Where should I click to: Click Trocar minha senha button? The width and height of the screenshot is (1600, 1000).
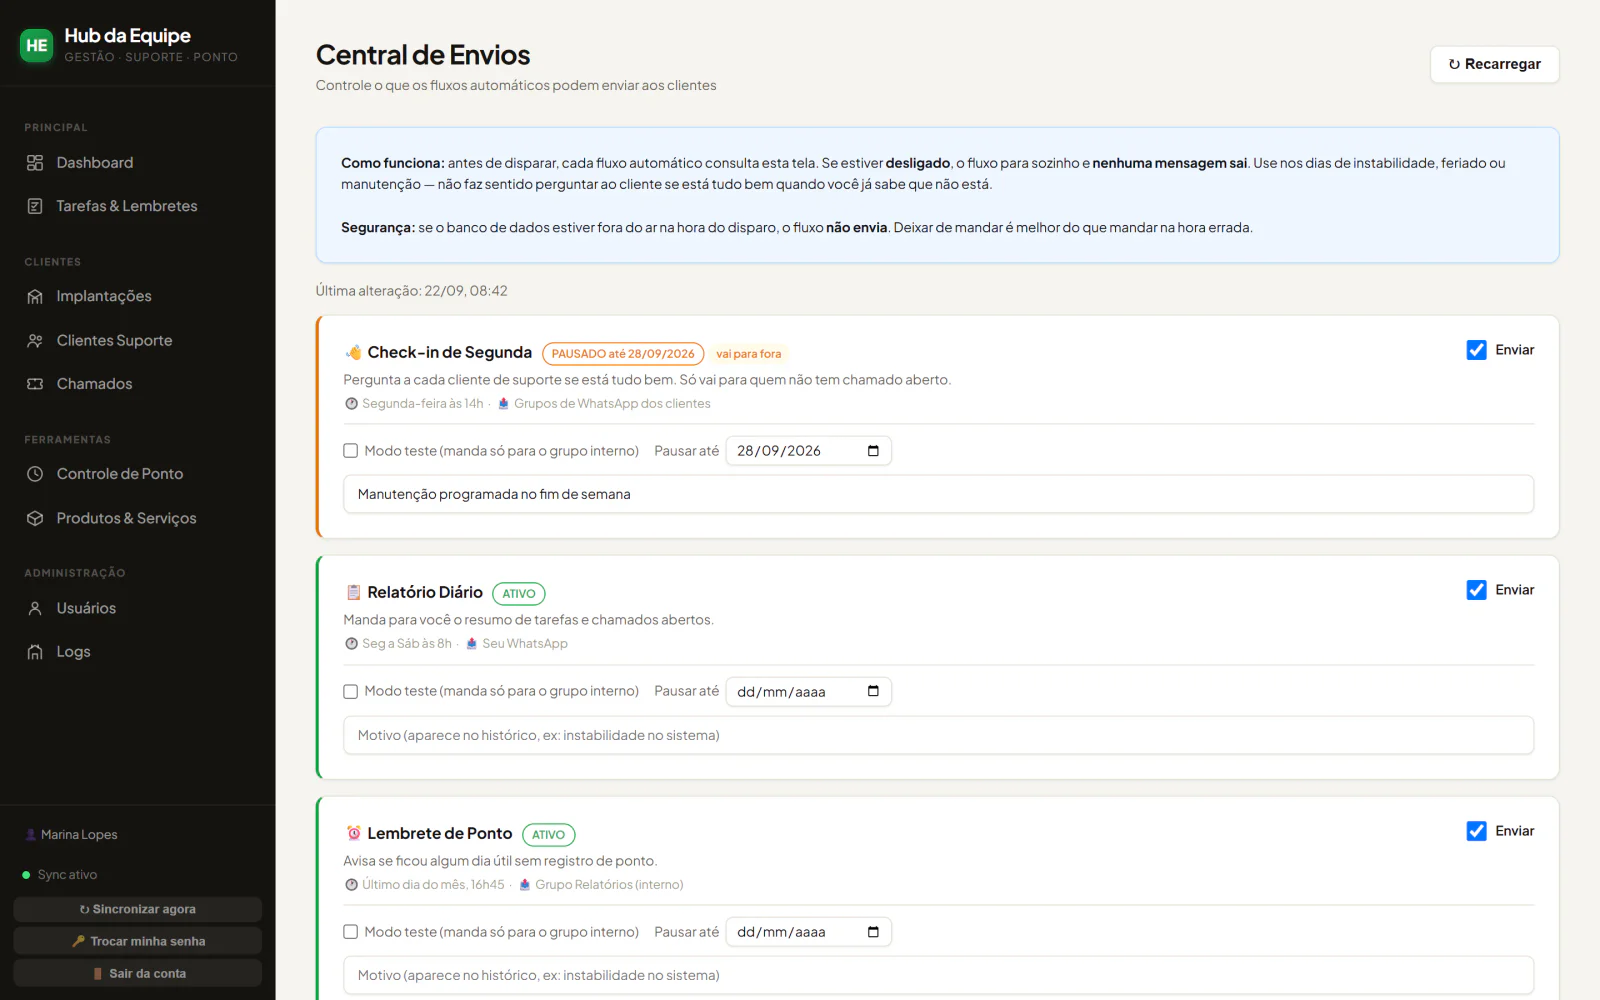tap(138, 941)
